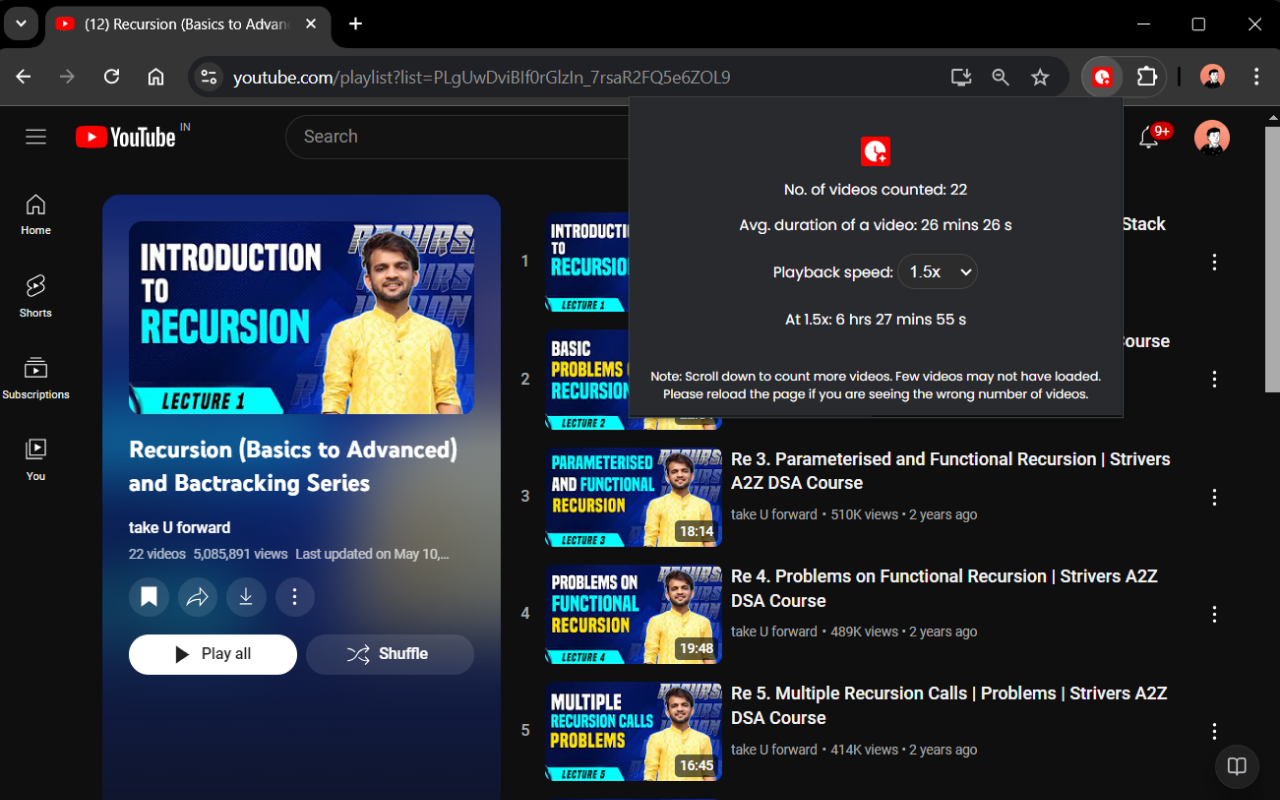Click the extension logo in popup

[x=875, y=151]
